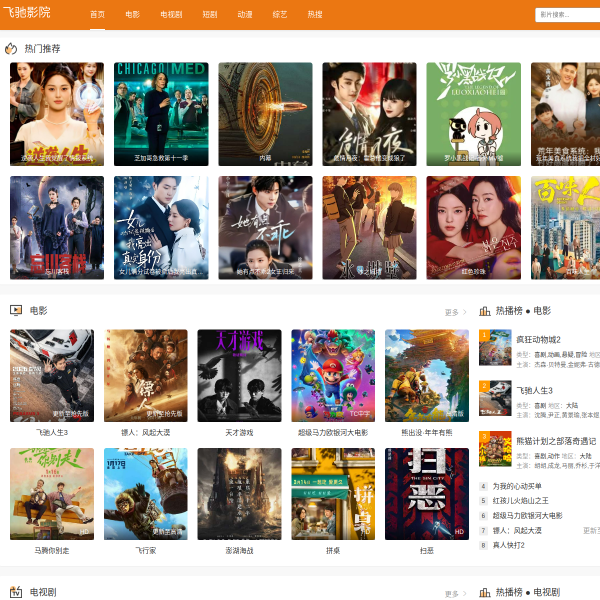Click the chart icon beside 热播榜 电视剧
Screen dimensions: 600x600
click(x=485, y=593)
